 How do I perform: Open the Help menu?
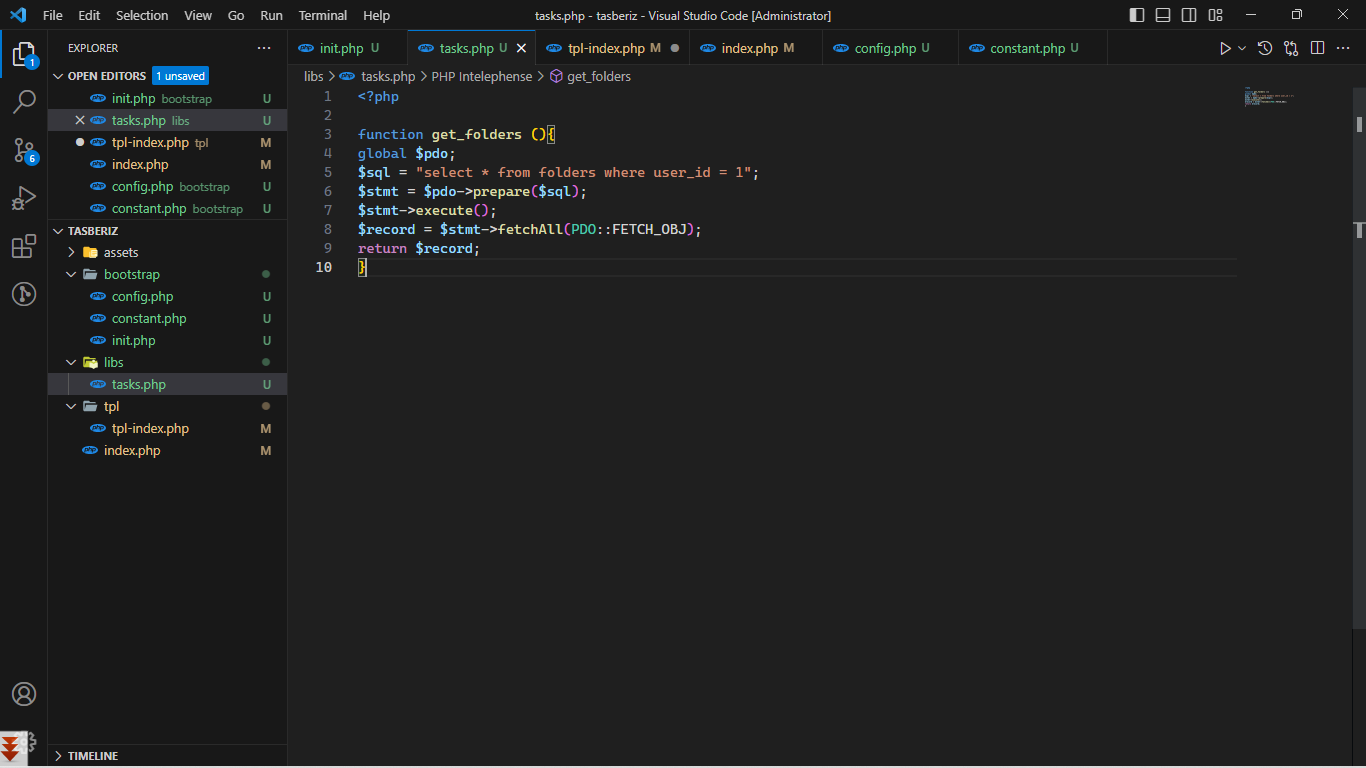click(377, 15)
